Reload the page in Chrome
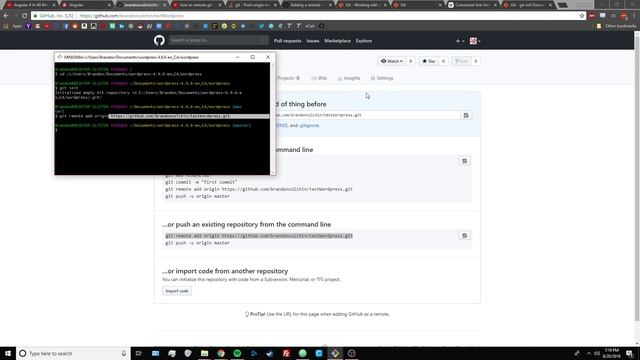This screenshot has height=360, width=640. 24,16
